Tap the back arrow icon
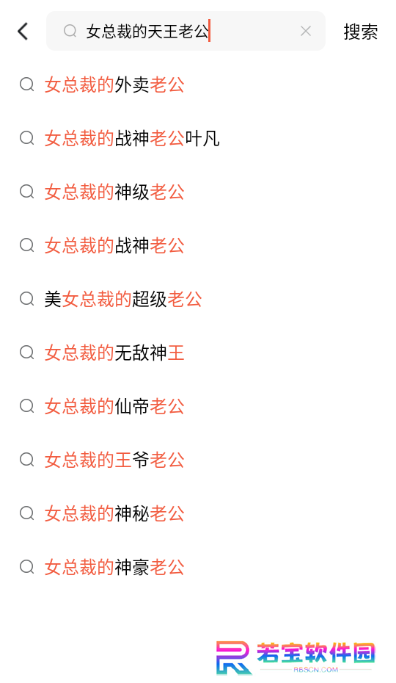 (x=23, y=31)
